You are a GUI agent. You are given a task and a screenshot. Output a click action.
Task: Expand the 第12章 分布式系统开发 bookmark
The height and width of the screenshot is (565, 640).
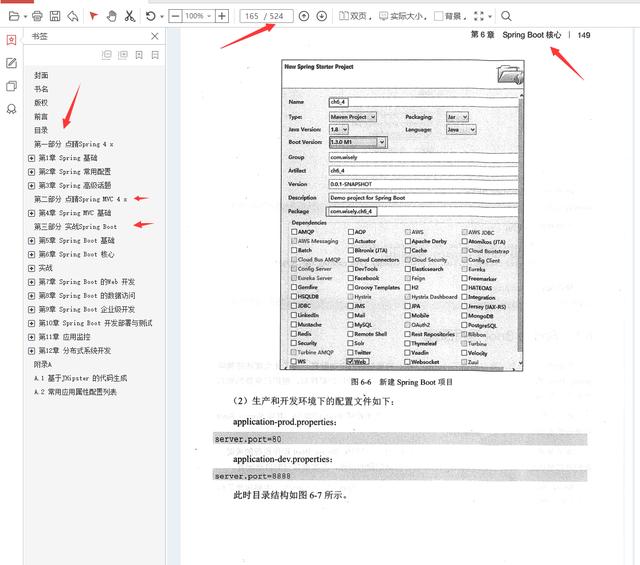click(x=31, y=351)
